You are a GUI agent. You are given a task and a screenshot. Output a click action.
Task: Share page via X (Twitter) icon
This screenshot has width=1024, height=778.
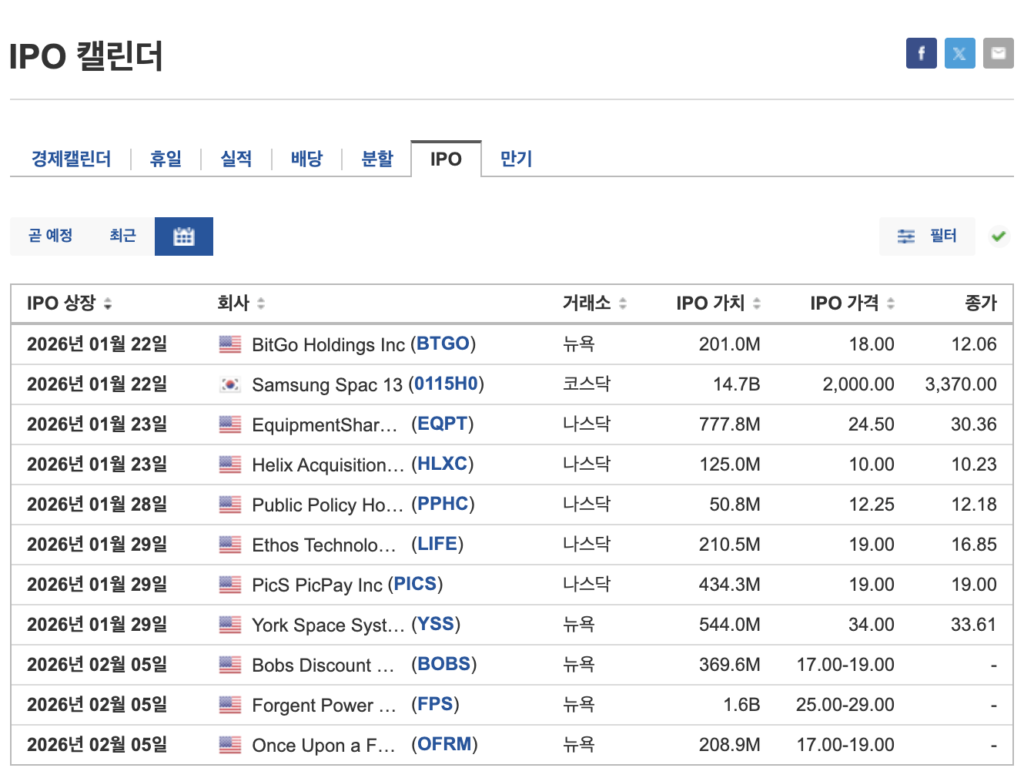click(x=960, y=53)
